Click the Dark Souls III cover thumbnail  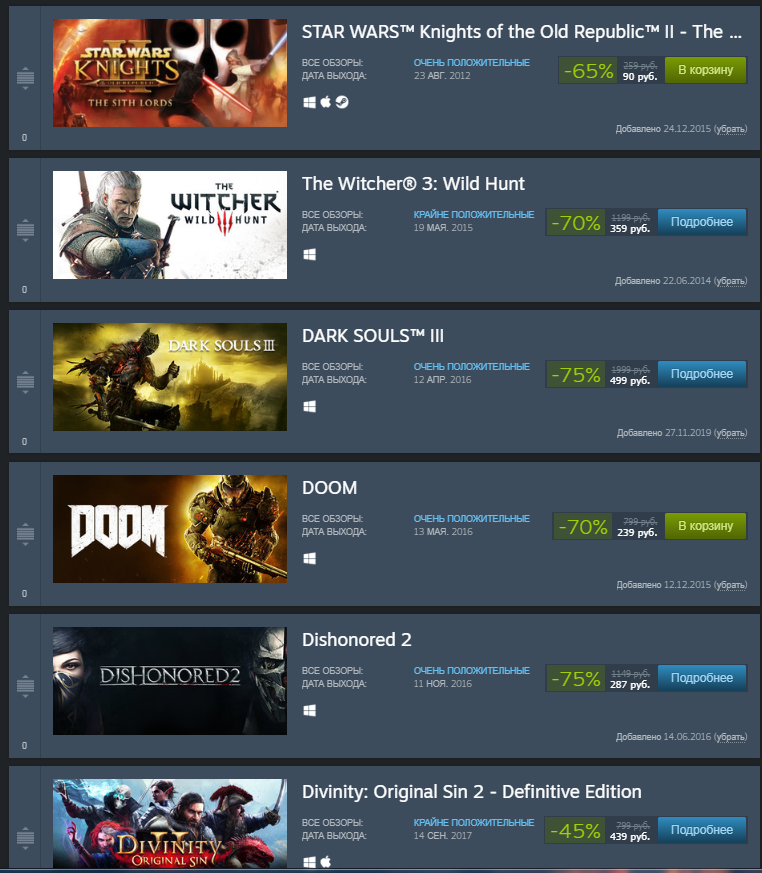[170, 377]
